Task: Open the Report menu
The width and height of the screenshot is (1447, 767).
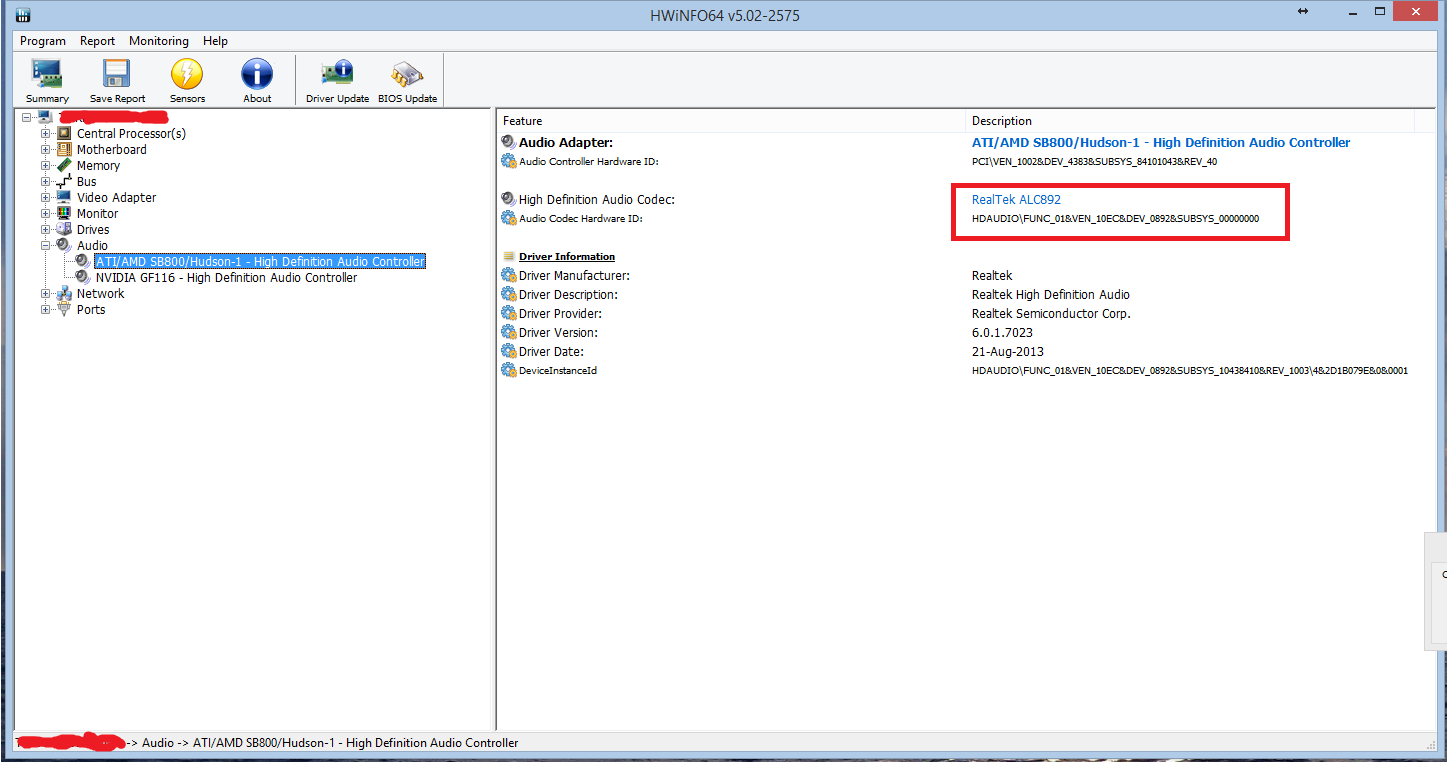Action: point(98,41)
